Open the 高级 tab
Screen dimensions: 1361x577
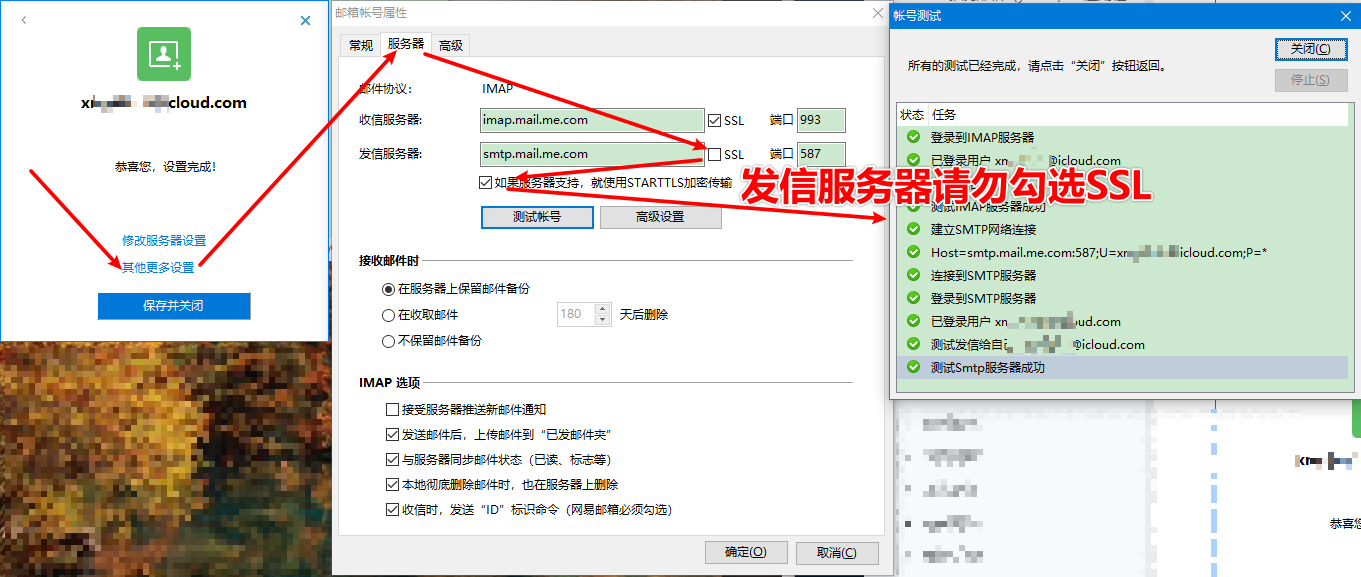451,45
